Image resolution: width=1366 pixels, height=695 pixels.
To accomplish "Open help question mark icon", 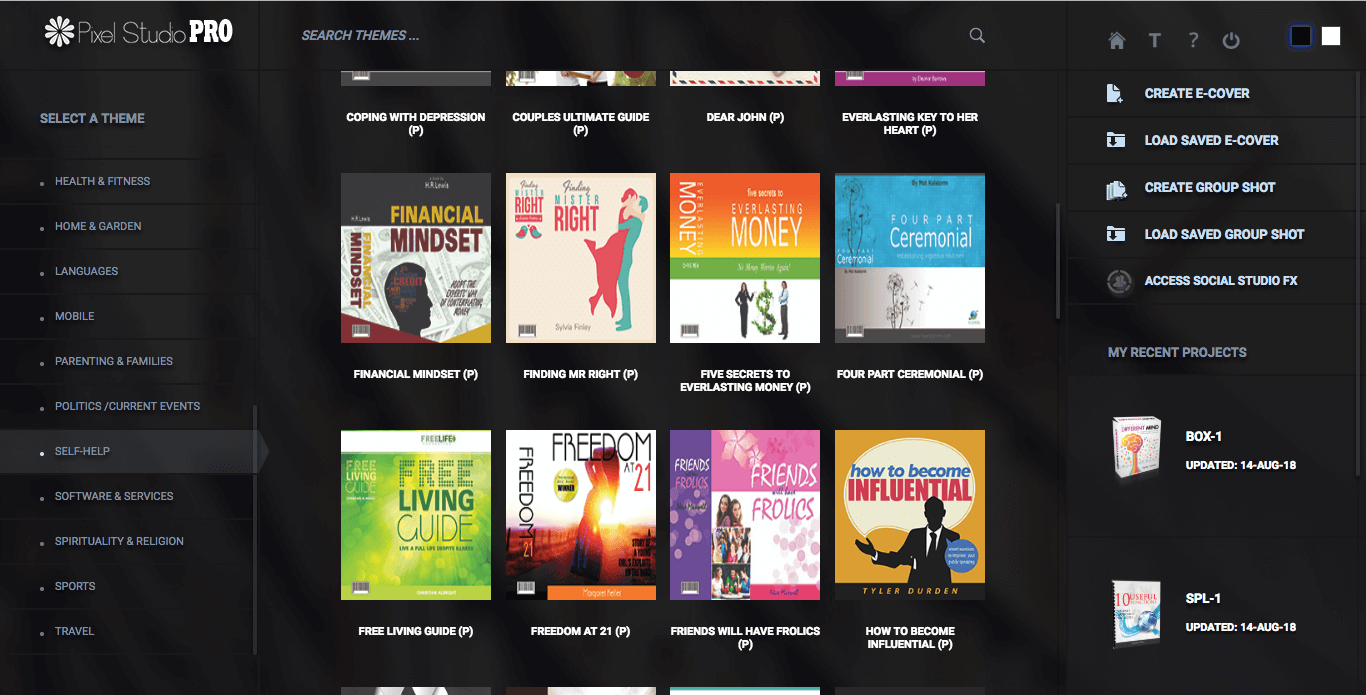I will [1193, 40].
